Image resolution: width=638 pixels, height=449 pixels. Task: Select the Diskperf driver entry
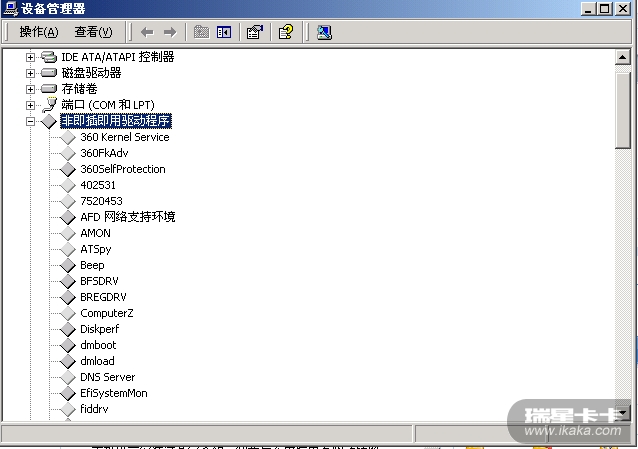point(100,329)
